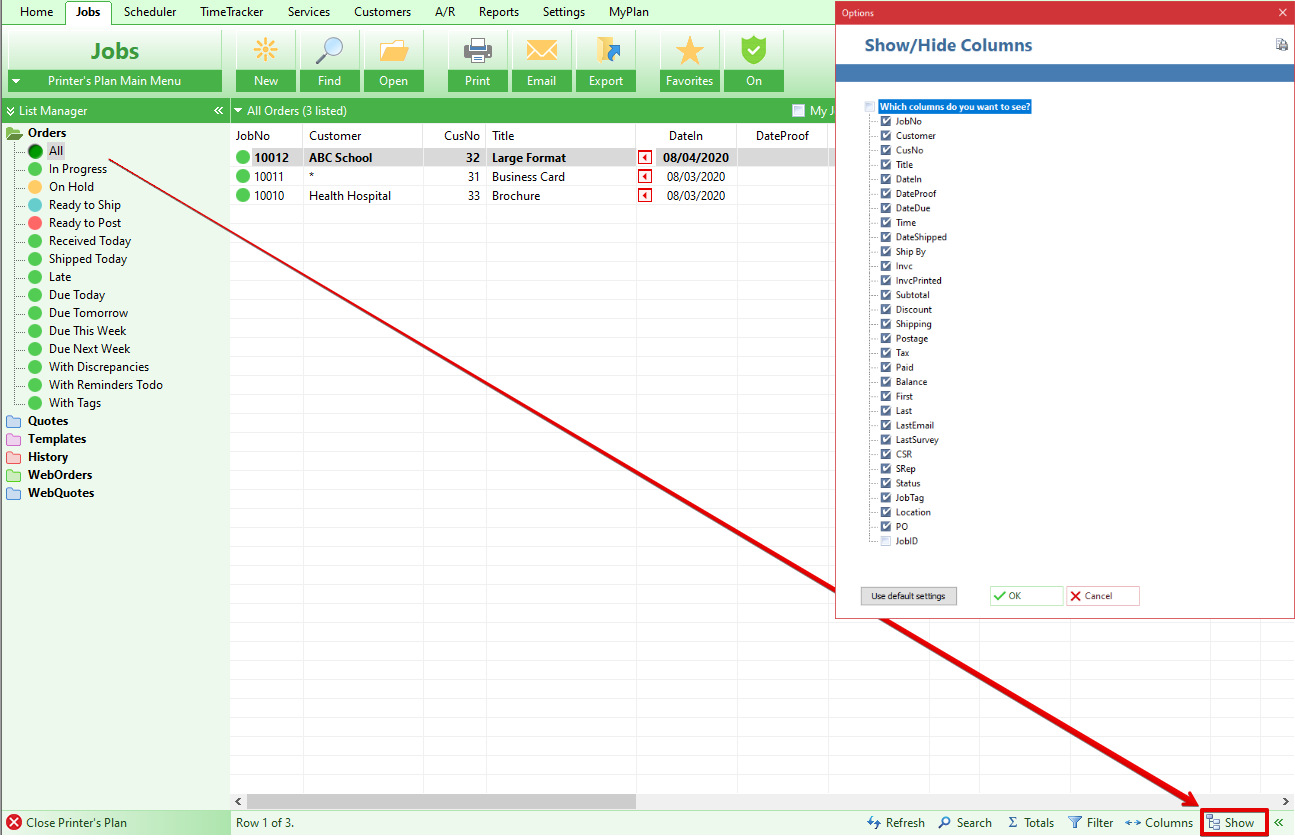Click the Refresh arrows in status bar
The image size is (1295, 840).
pos(874,823)
